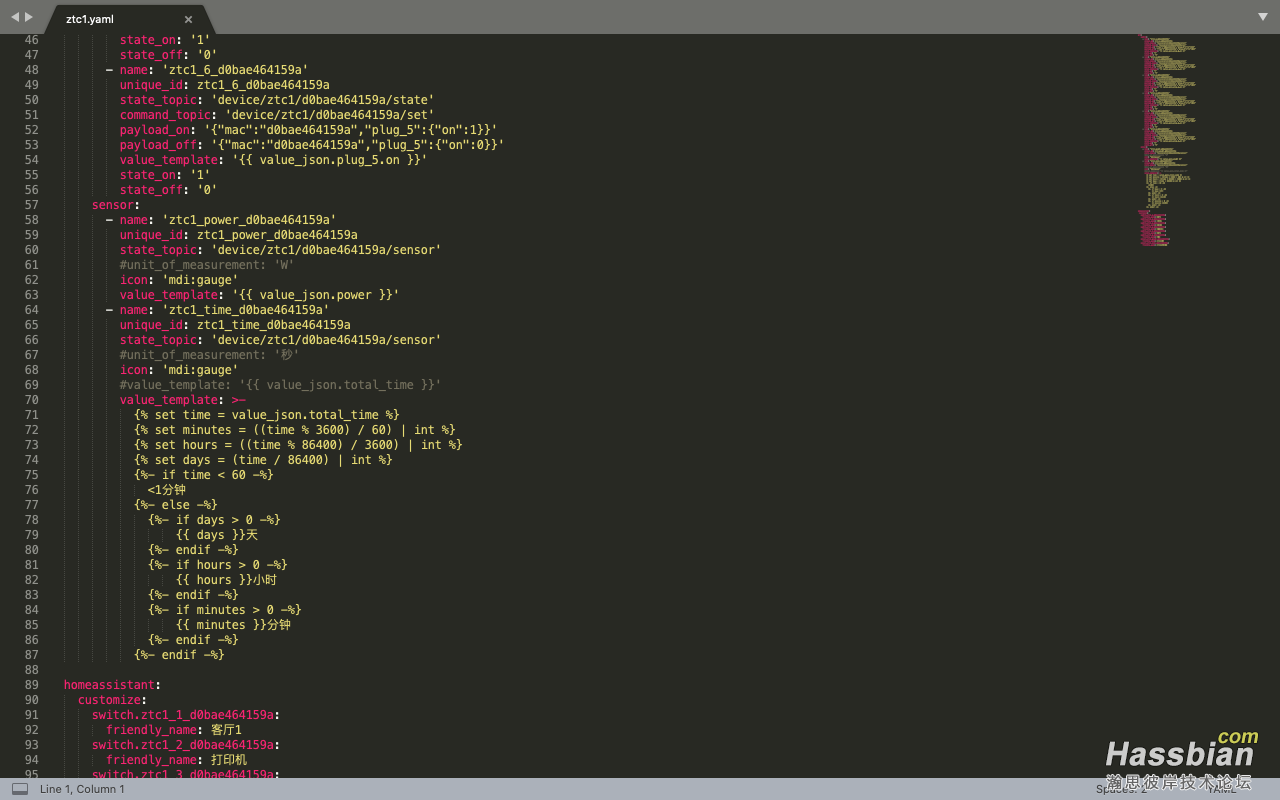This screenshot has height=800, width=1280.
Task: Click line number 57 in the gutter
Action: click(x=31, y=205)
